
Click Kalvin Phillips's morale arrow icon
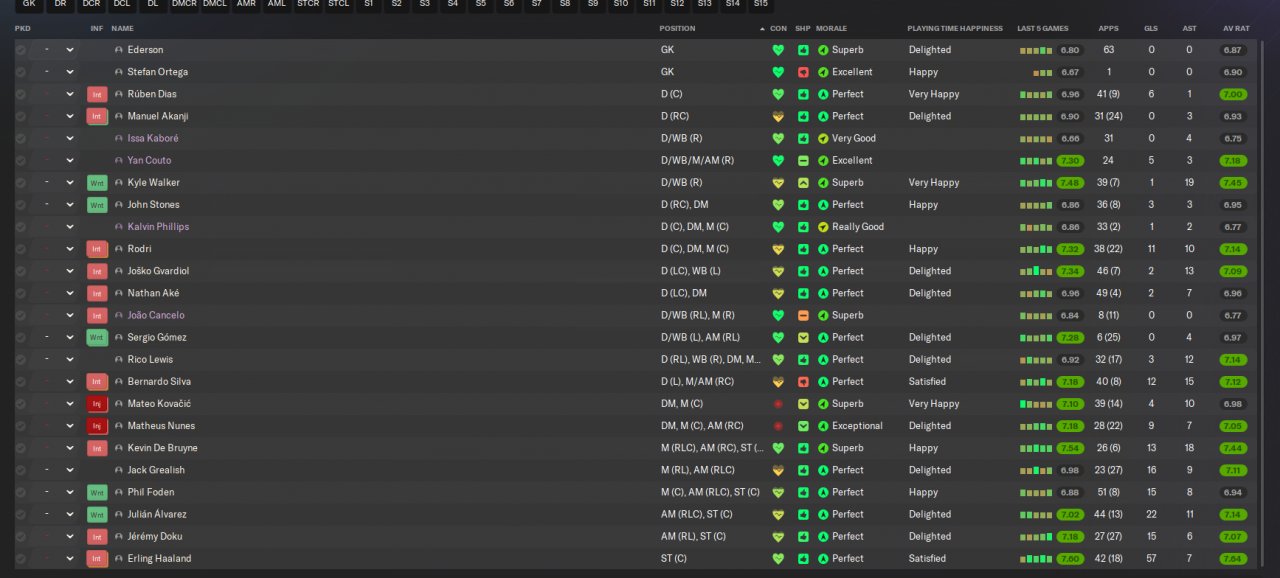823,227
